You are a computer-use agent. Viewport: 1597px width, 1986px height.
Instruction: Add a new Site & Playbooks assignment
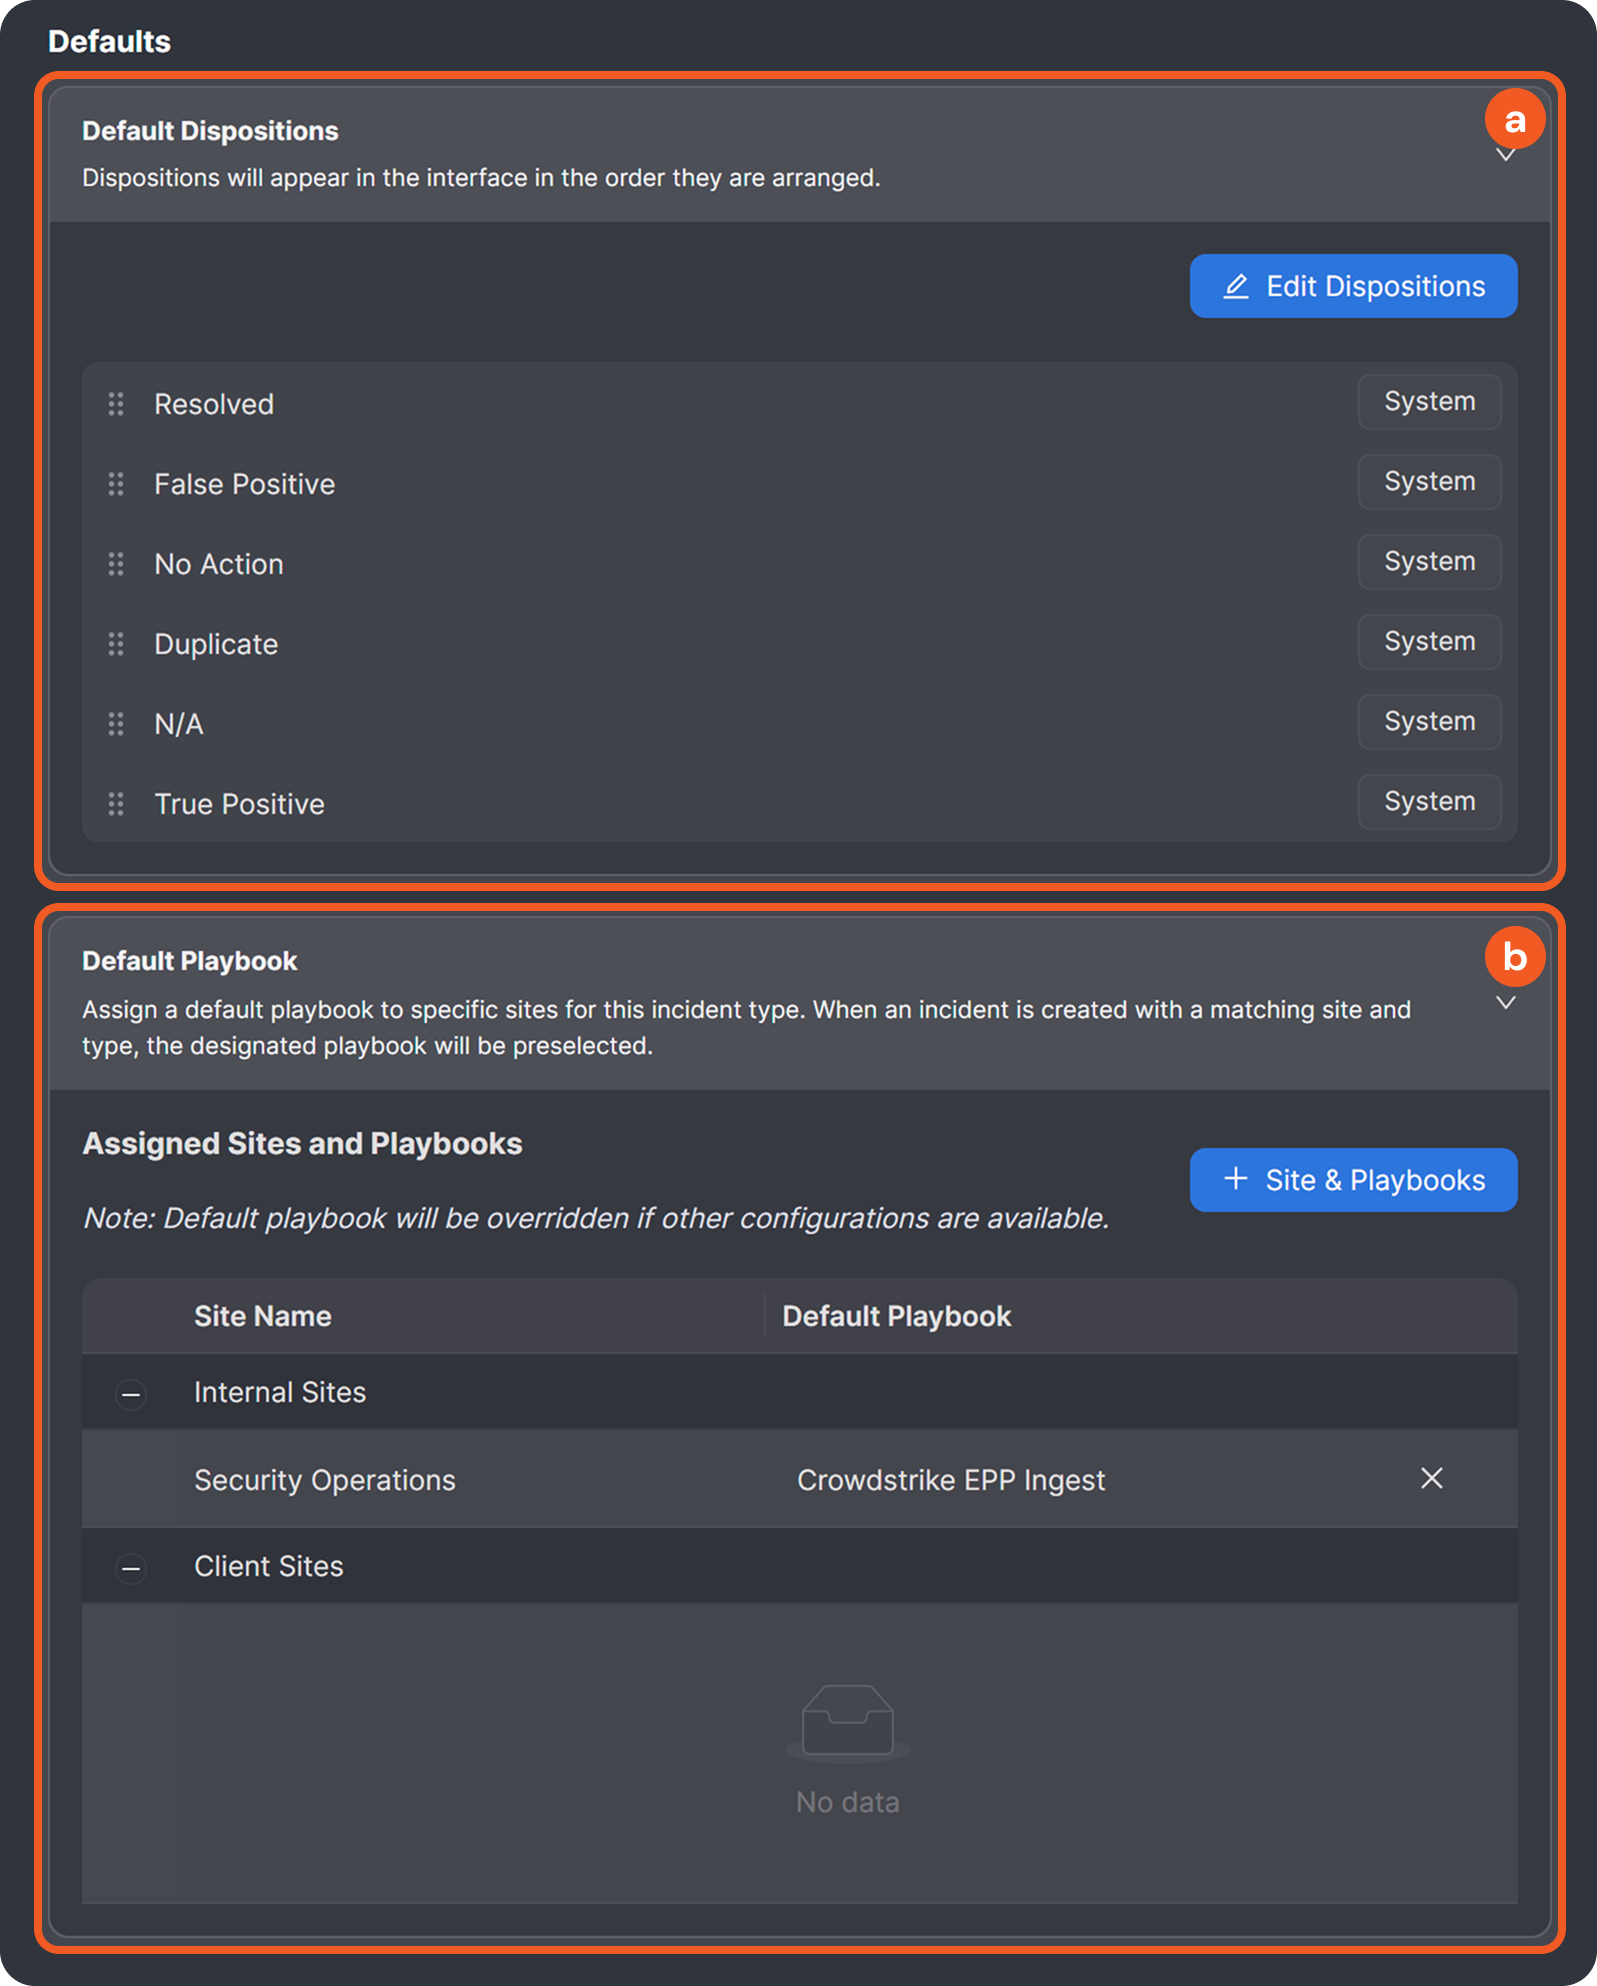coord(1353,1180)
